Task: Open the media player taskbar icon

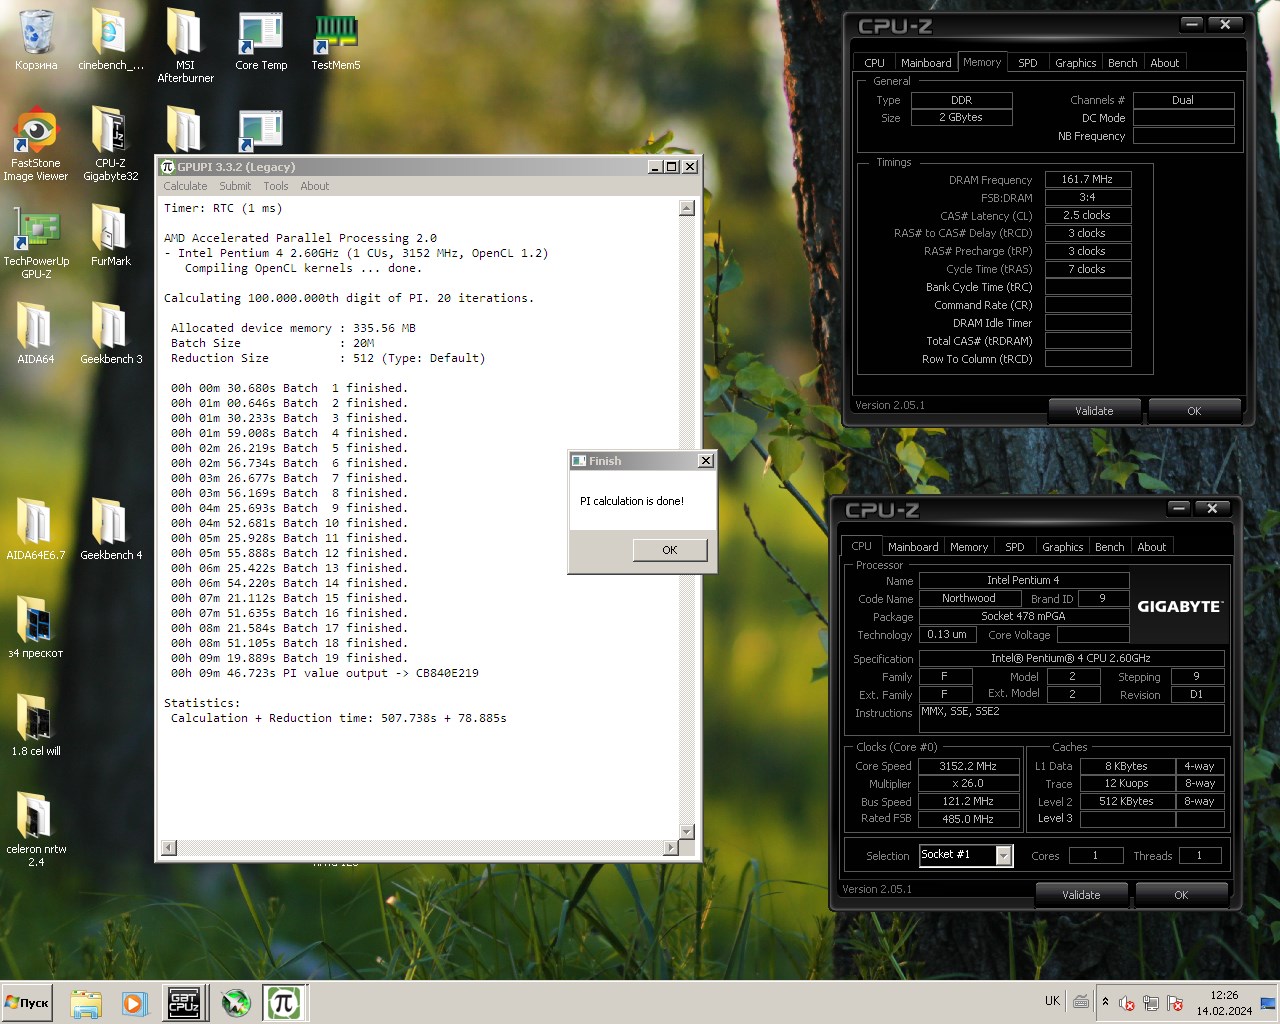Action: point(135,1003)
